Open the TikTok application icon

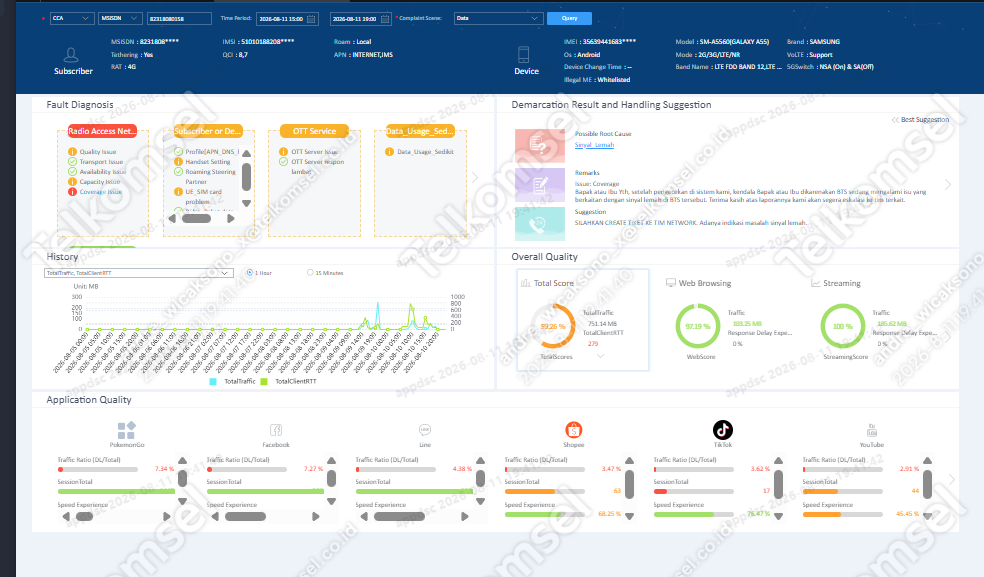click(723, 430)
